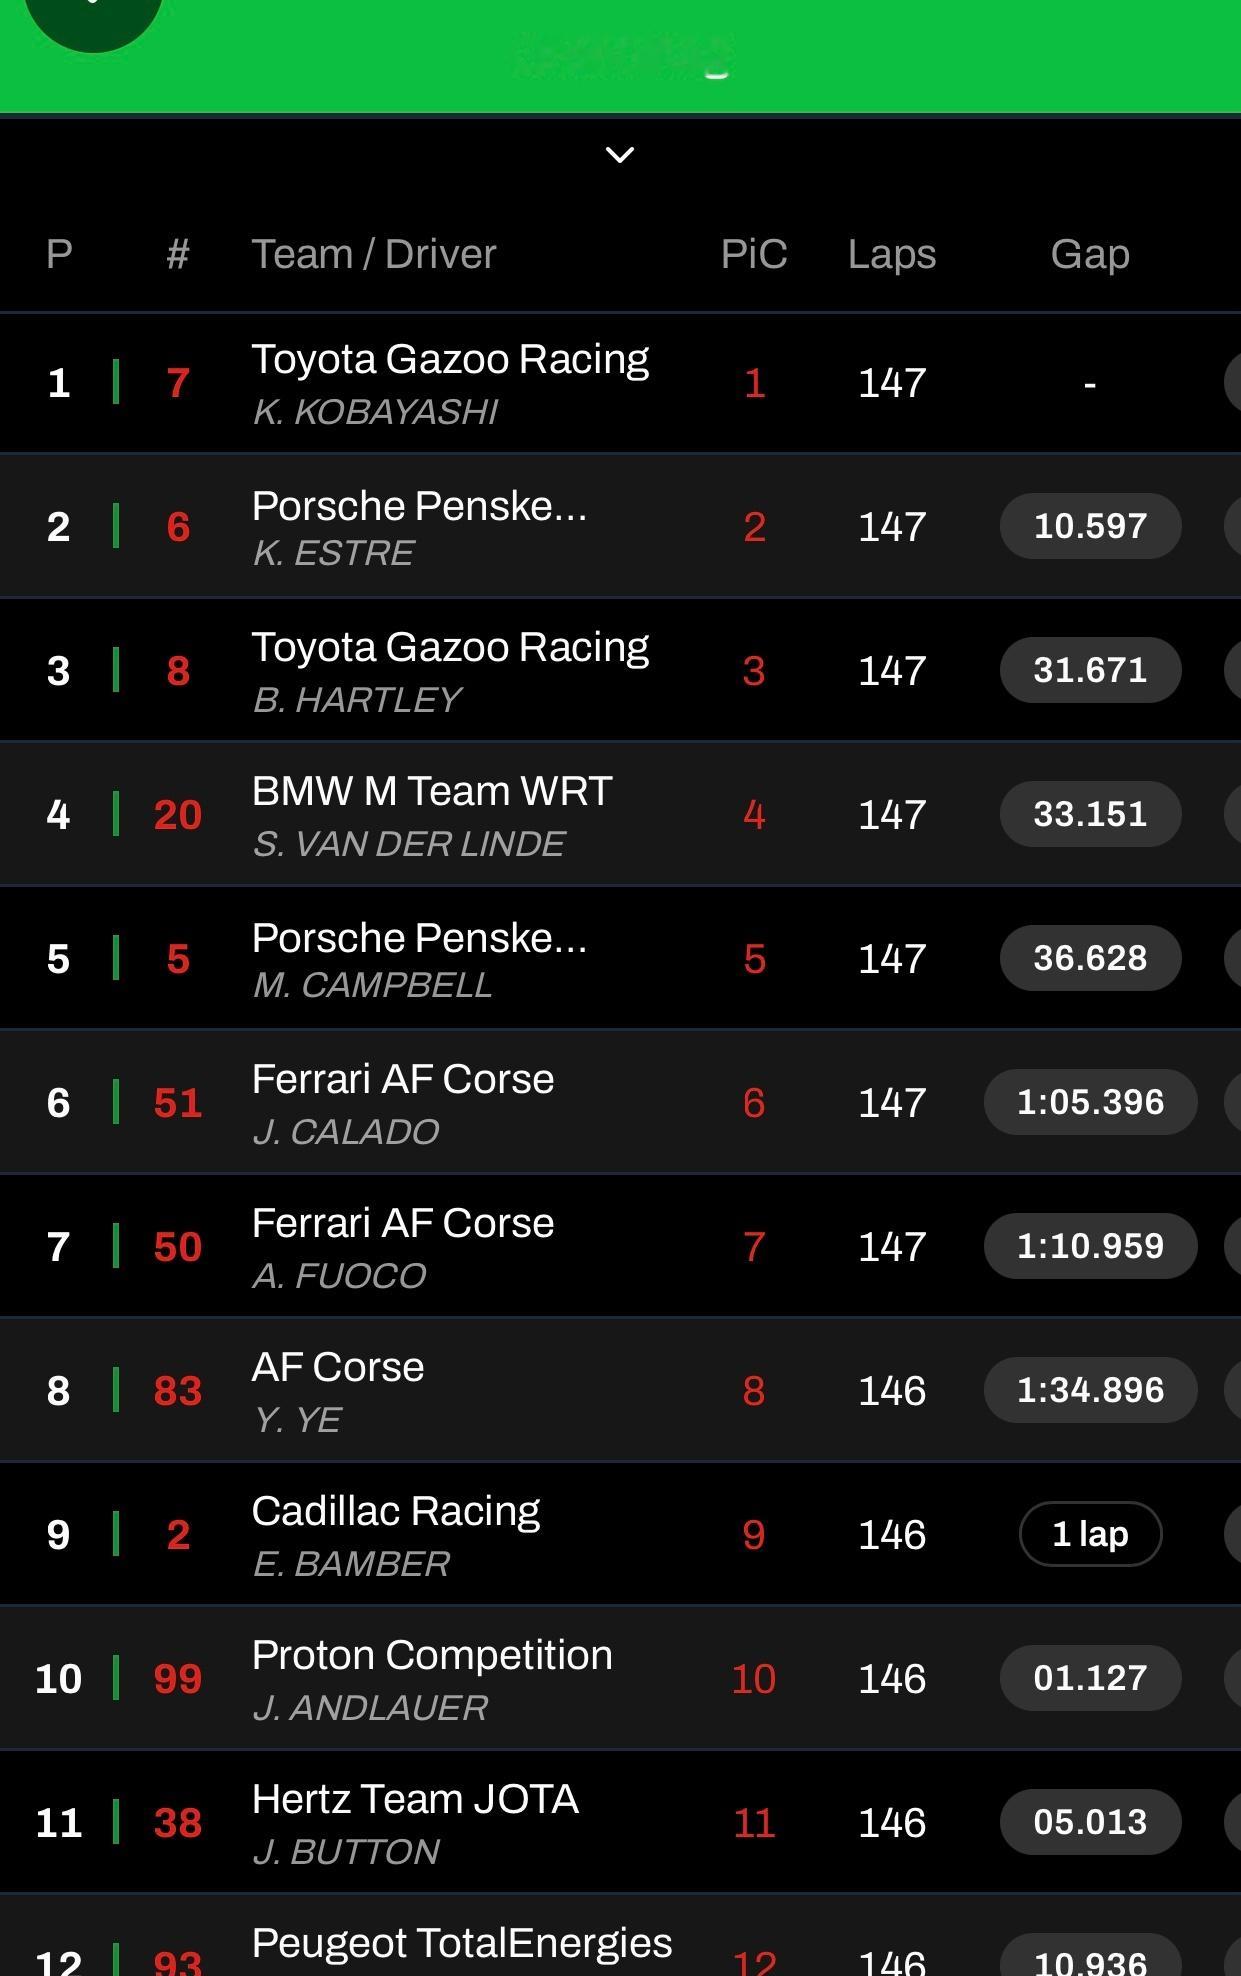
Task: Click the Team / Driver column header
Action: (373, 255)
